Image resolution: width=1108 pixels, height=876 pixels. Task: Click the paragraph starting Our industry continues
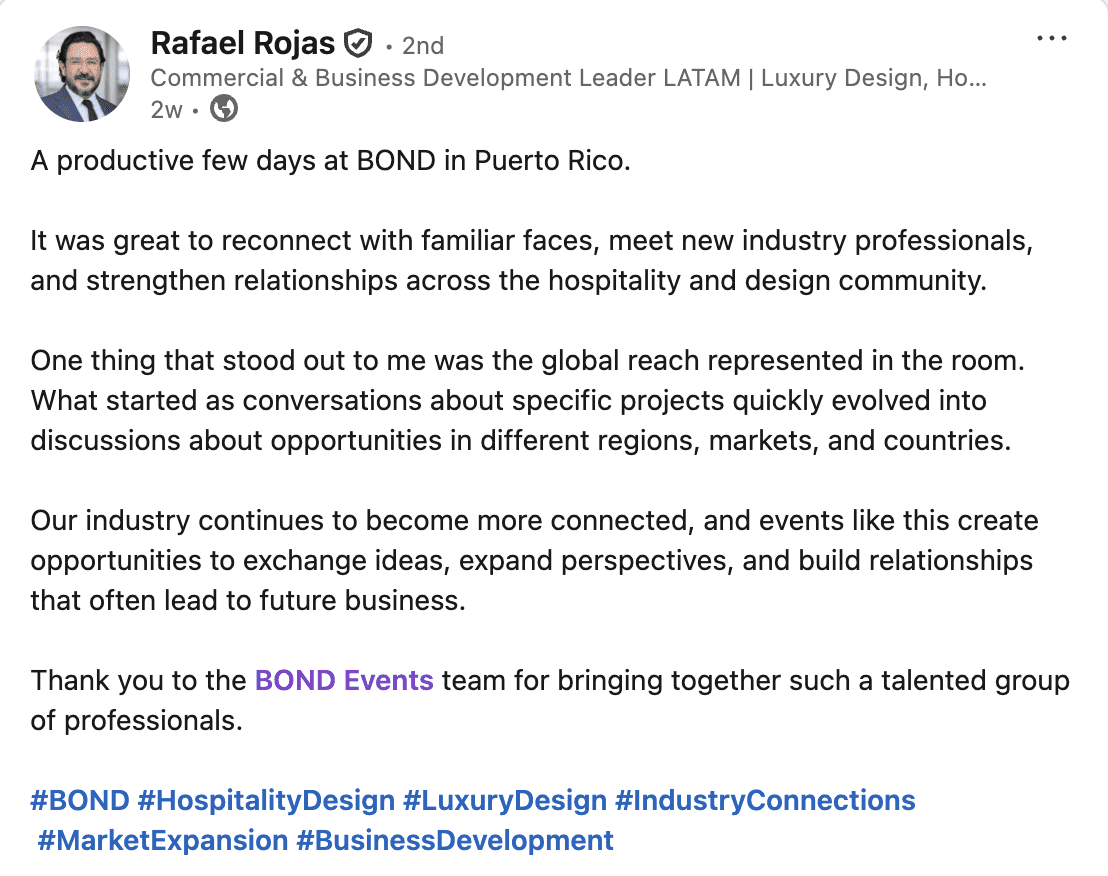tap(534, 560)
